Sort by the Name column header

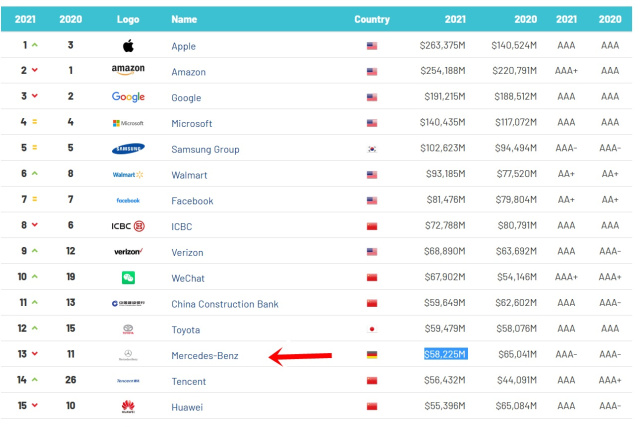pos(184,19)
